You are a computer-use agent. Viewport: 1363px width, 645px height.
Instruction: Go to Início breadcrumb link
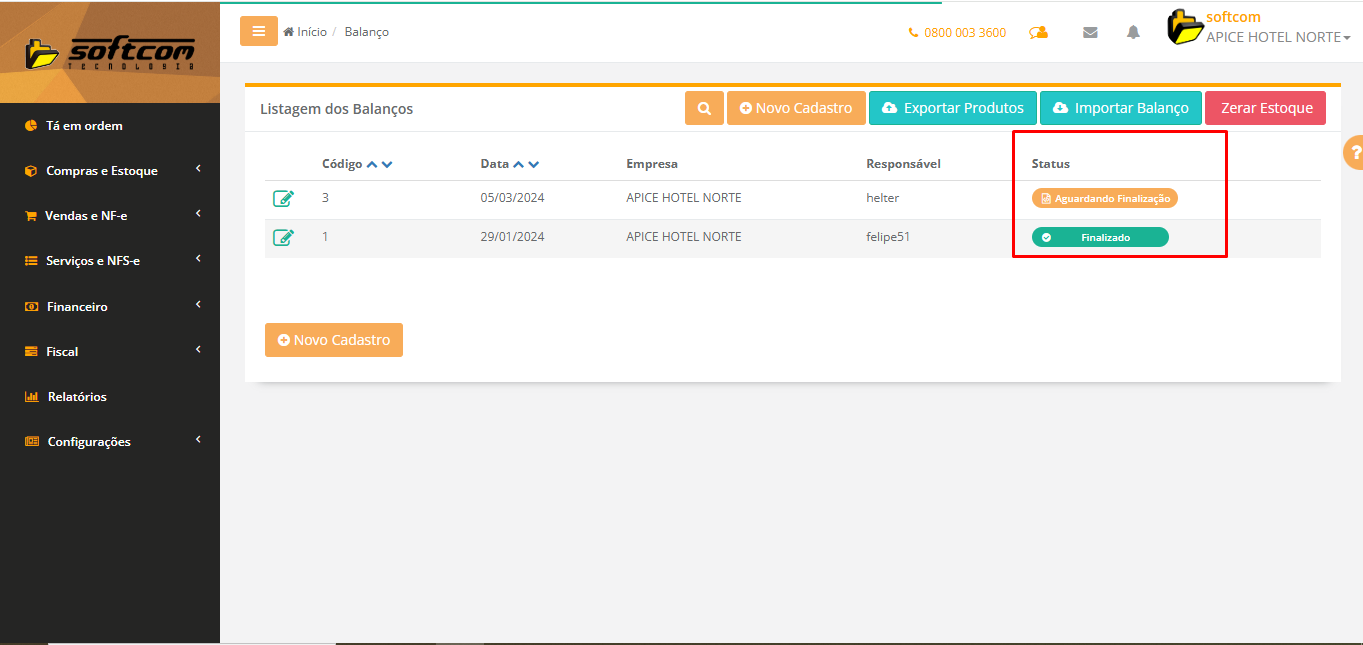pyautogui.click(x=311, y=32)
